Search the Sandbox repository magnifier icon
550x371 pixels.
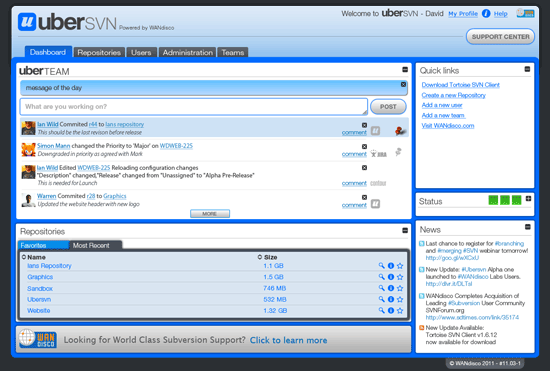click(x=382, y=288)
